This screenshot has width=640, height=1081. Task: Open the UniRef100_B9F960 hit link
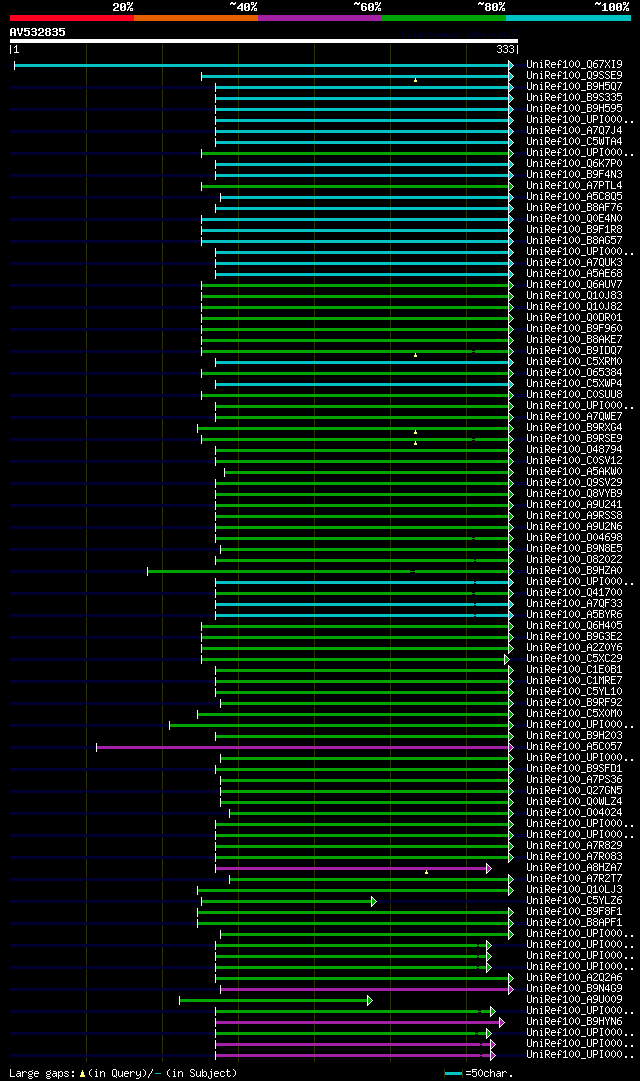tap(574, 330)
